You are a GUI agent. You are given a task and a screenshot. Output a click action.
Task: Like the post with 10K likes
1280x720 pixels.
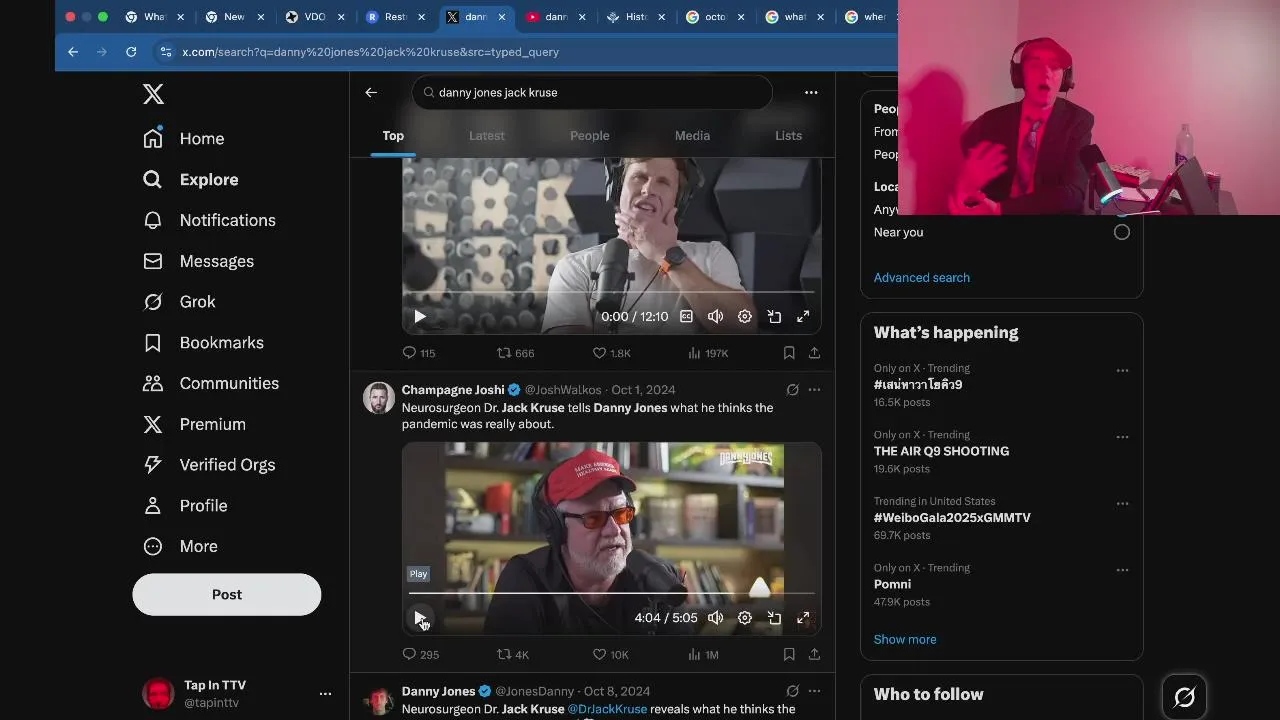610,655
